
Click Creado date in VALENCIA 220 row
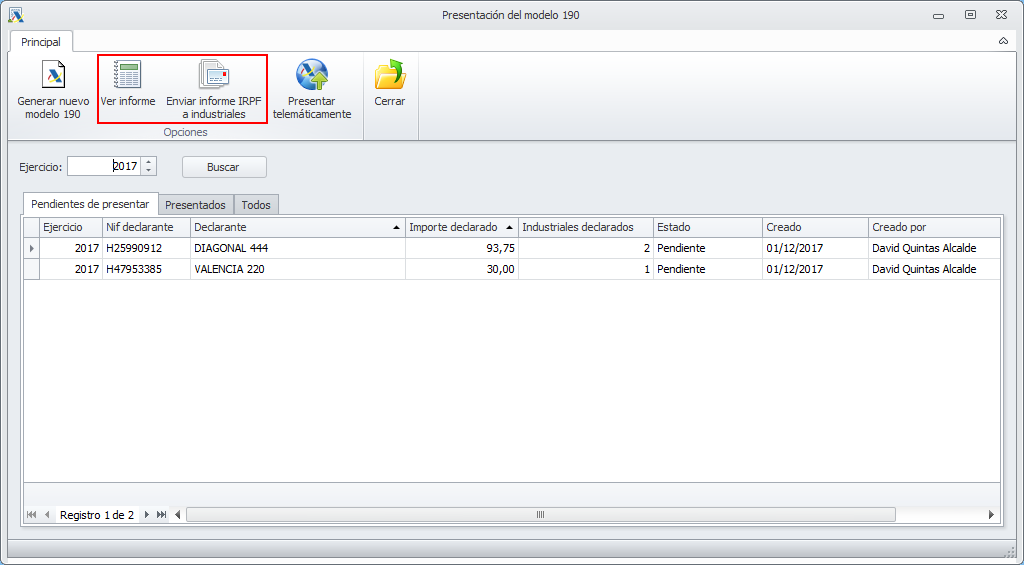(815, 269)
